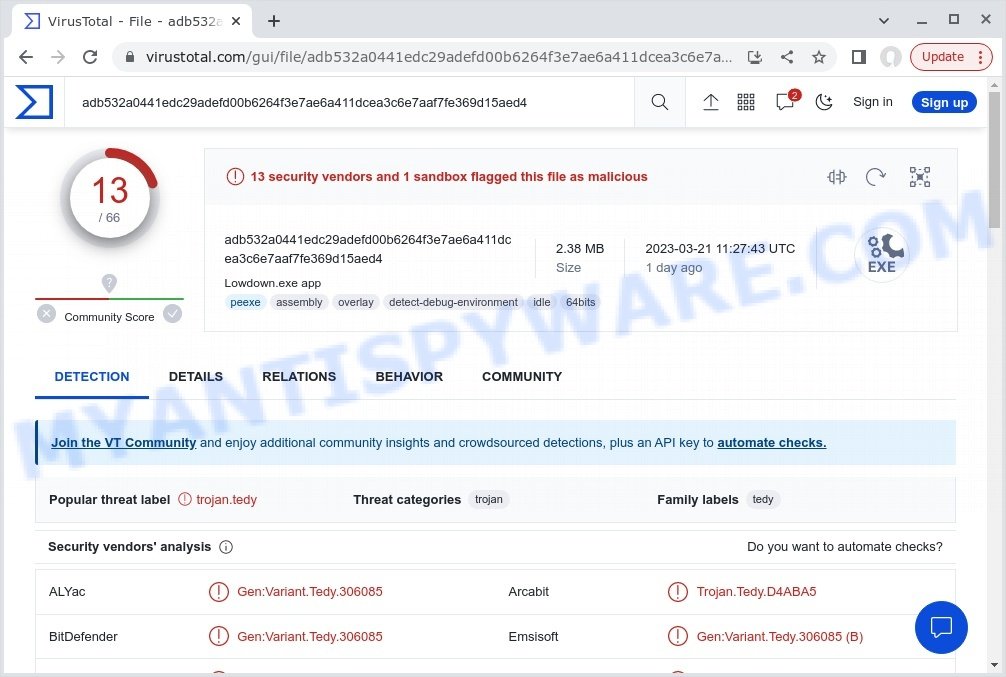1006x677 pixels.
Task: Click the Sign in link
Action: (873, 102)
